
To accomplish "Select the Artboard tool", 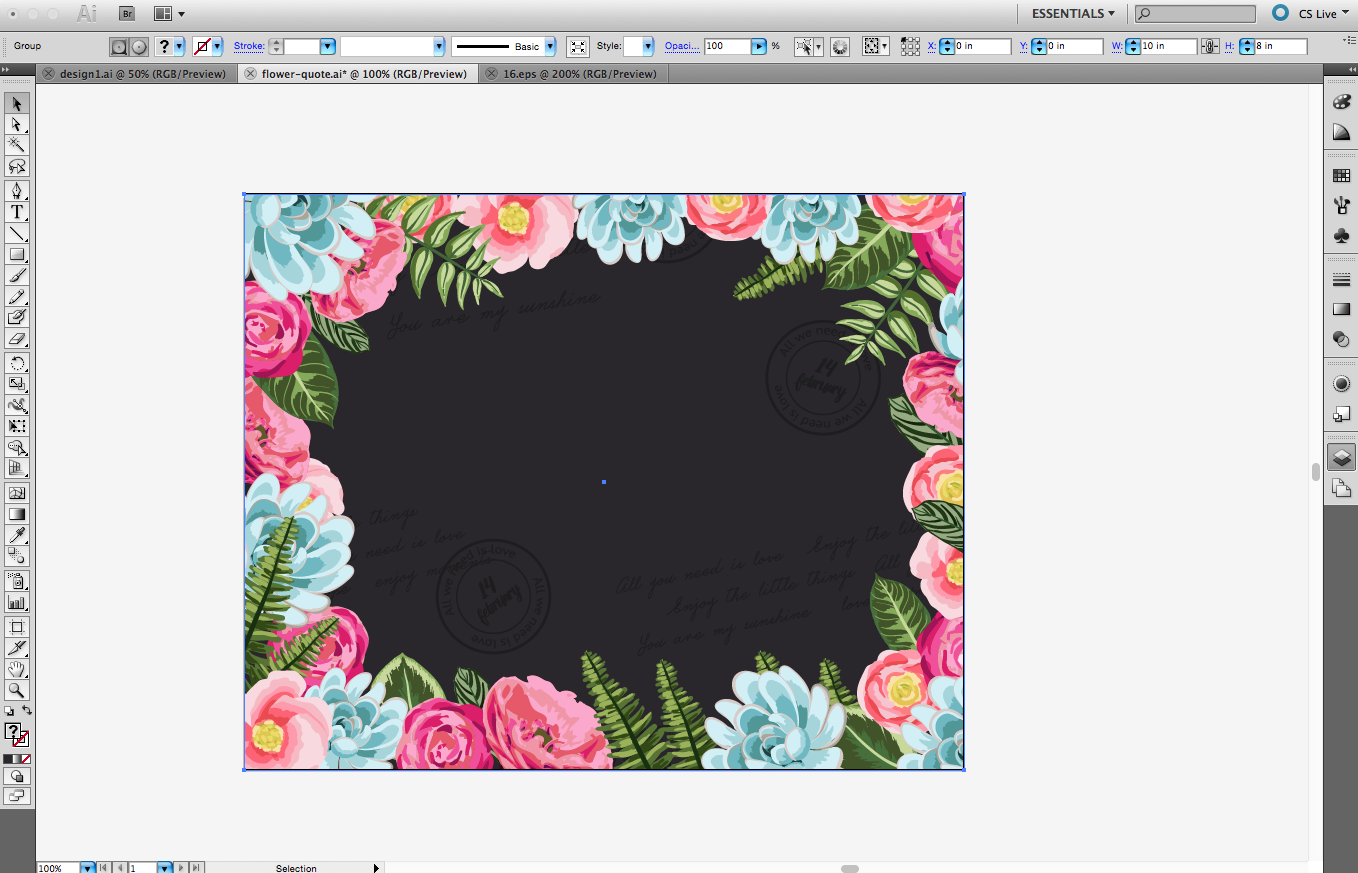I will pyautogui.click(x=17, y=627).
